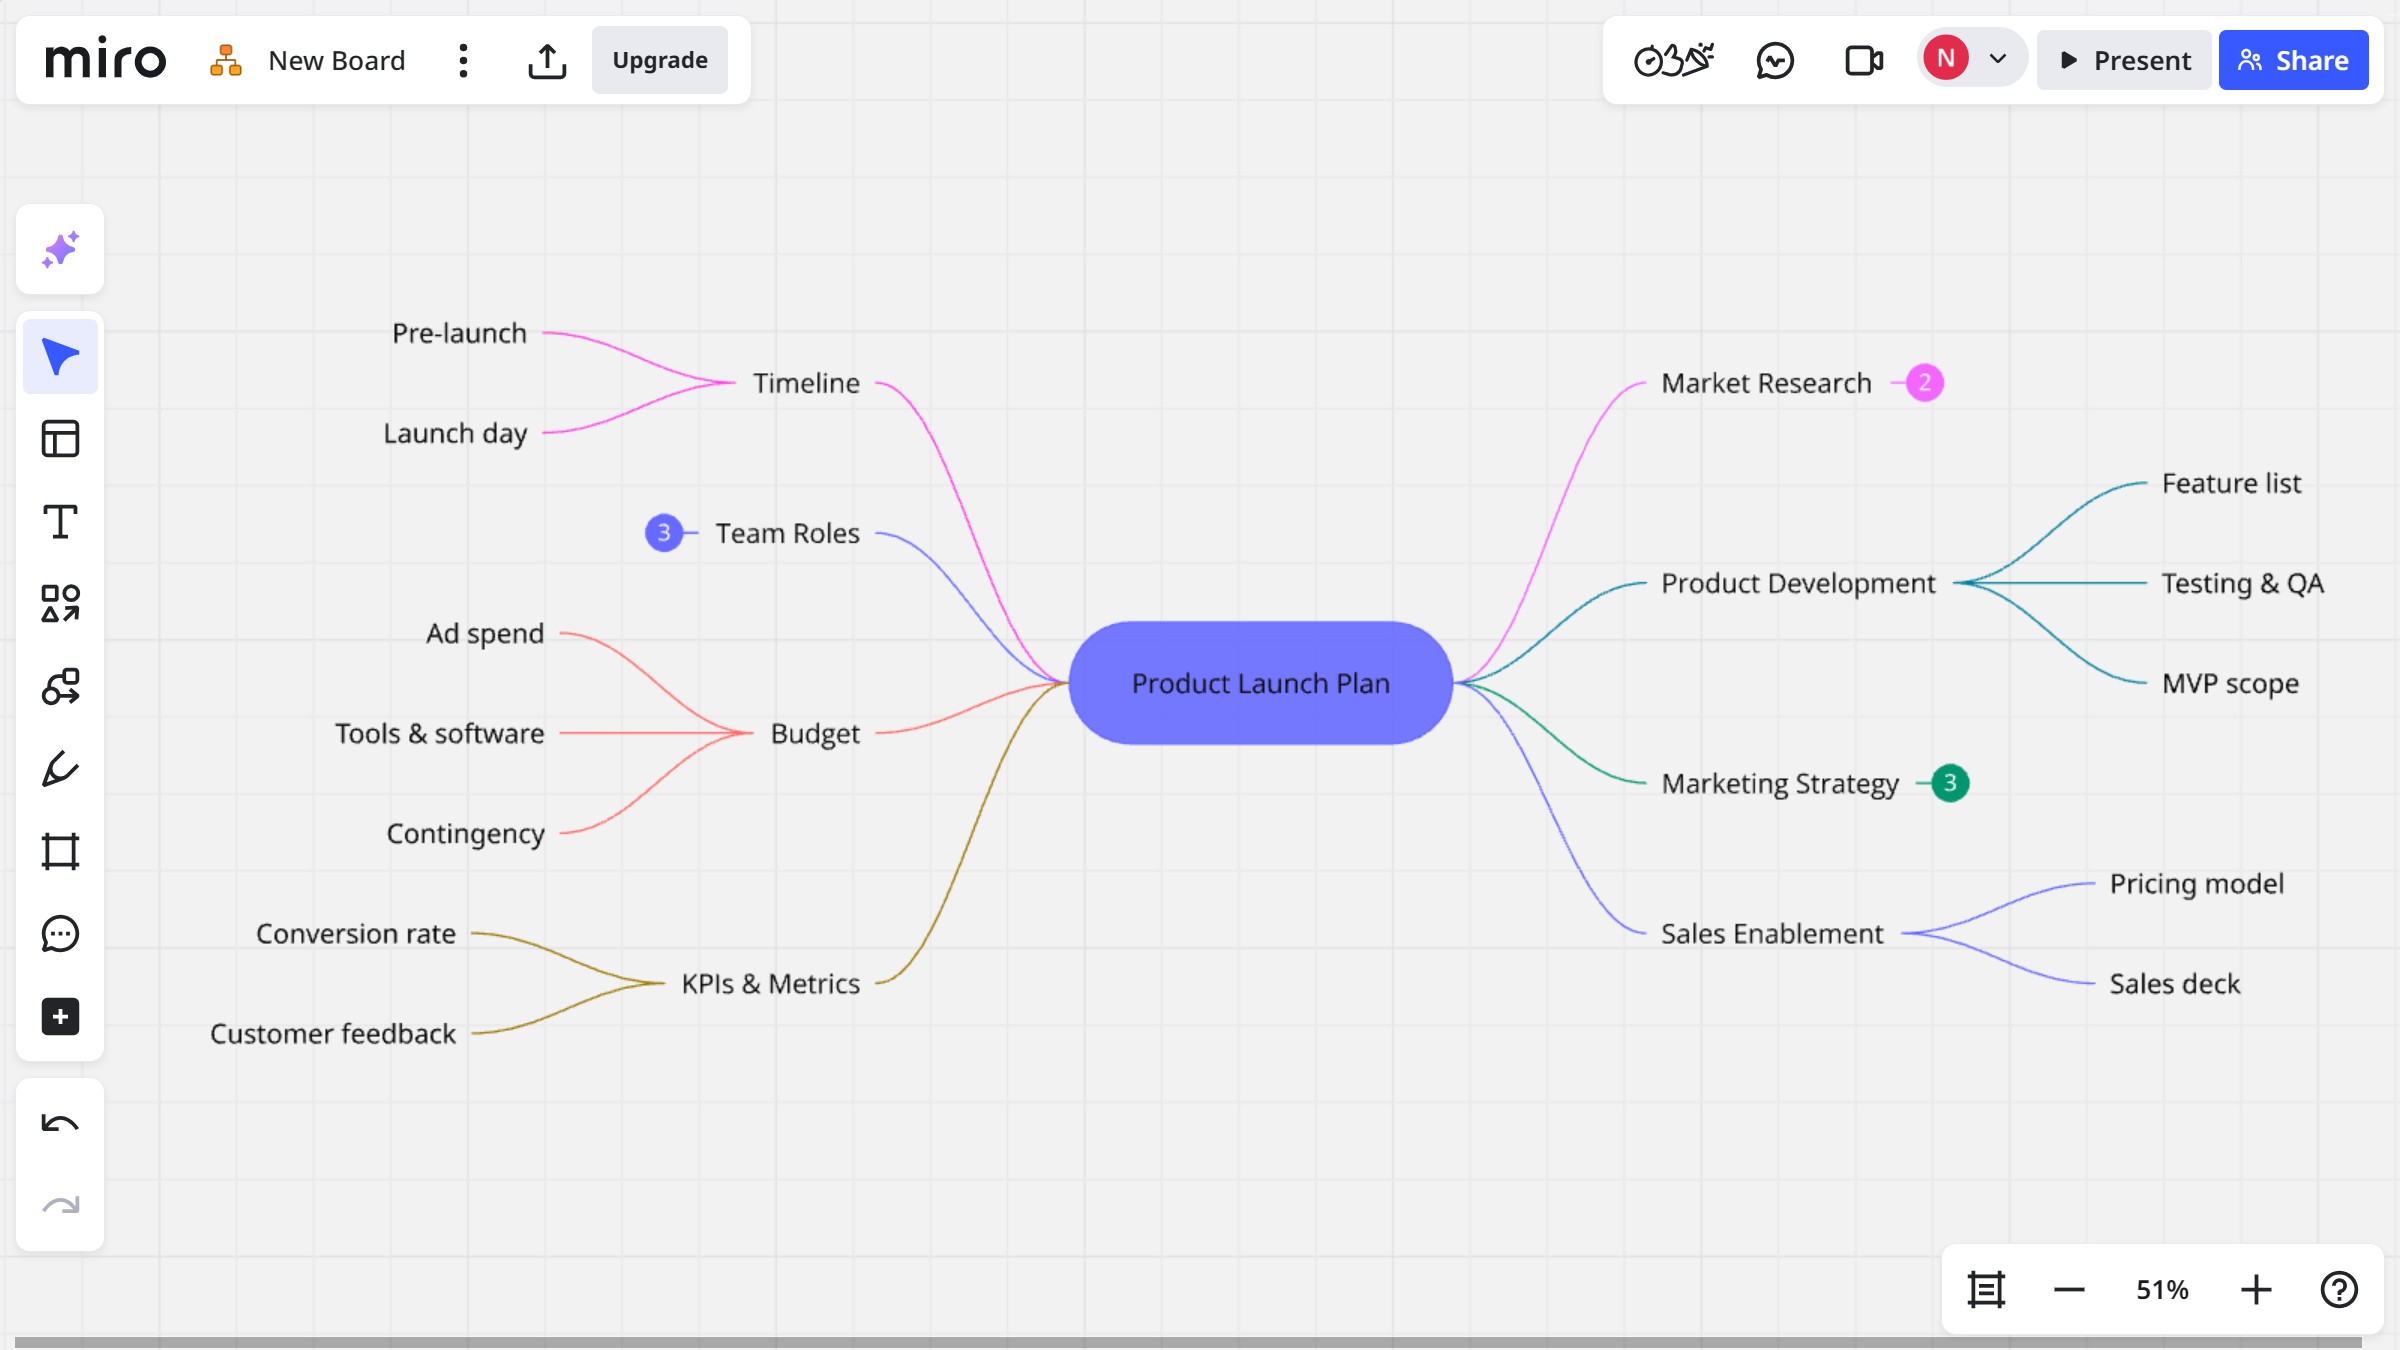Open the shapes and sticky notes picker

[60, 603]
